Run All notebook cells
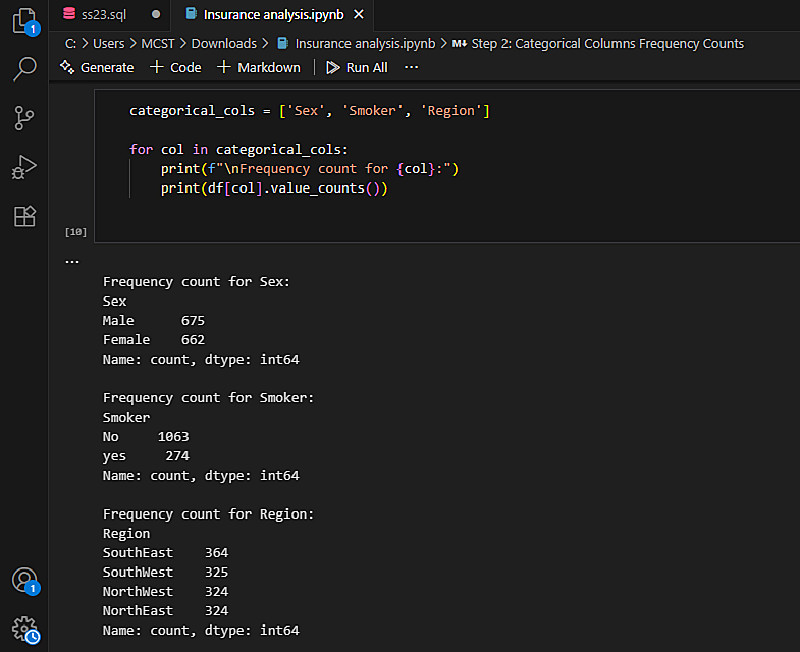This screenshot has height=652, width=800. coord(357,67)
